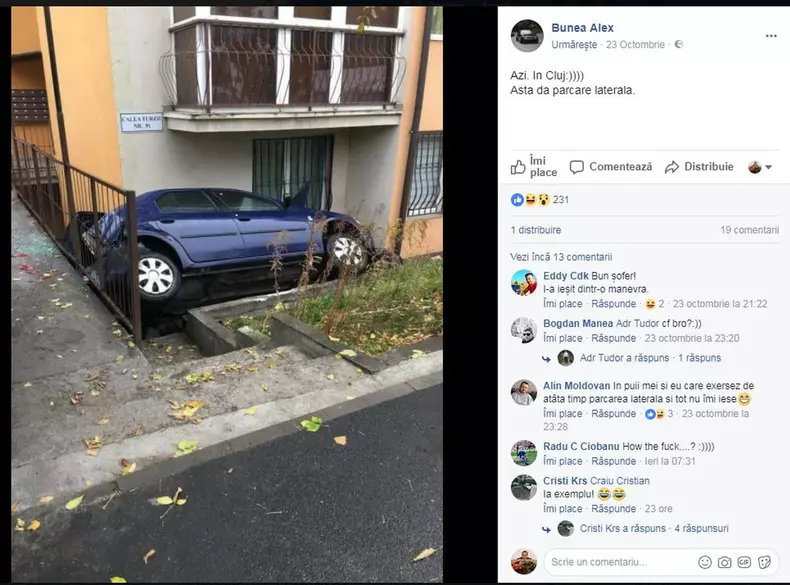Reply to Radu C Ciobanu's comment
This screenshot has height=585, width=790.
(x=613, y=461)
